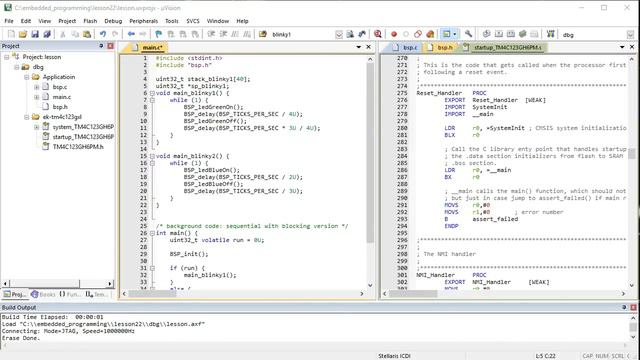
Task: Expand the system_TM4C123GH6P file node
Action: [x=36, y=127]
